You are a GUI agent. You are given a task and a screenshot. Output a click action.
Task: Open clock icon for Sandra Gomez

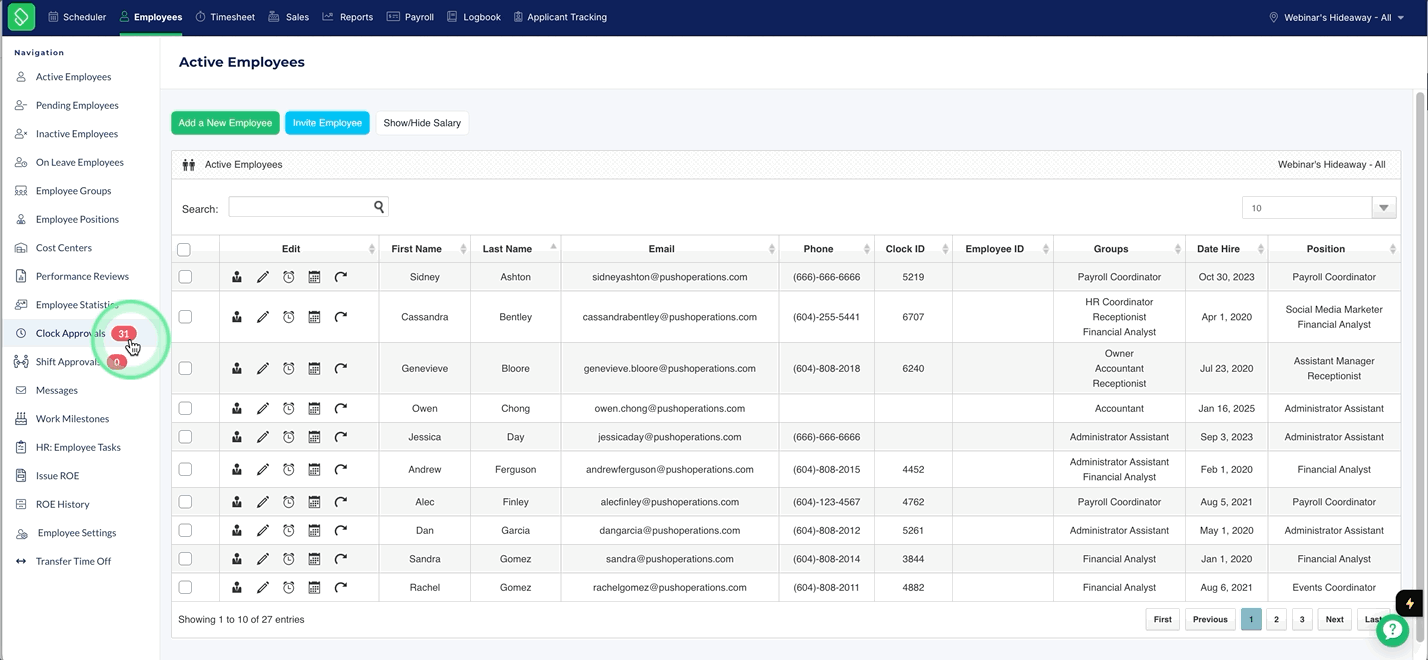pyautogui.click(x=289, y=559)
